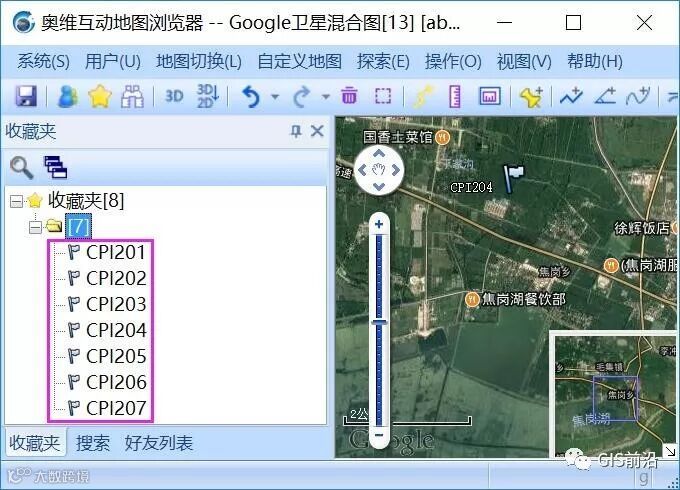Pan map right with compass arrow
This screenshot has width=680, height=490.
point(396,170)
